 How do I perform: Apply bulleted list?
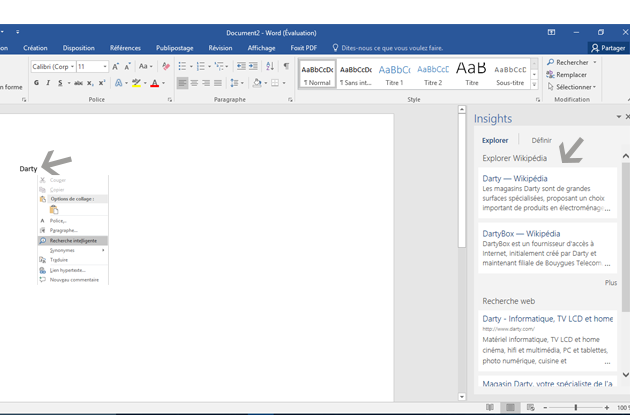[x=182, y=66]
